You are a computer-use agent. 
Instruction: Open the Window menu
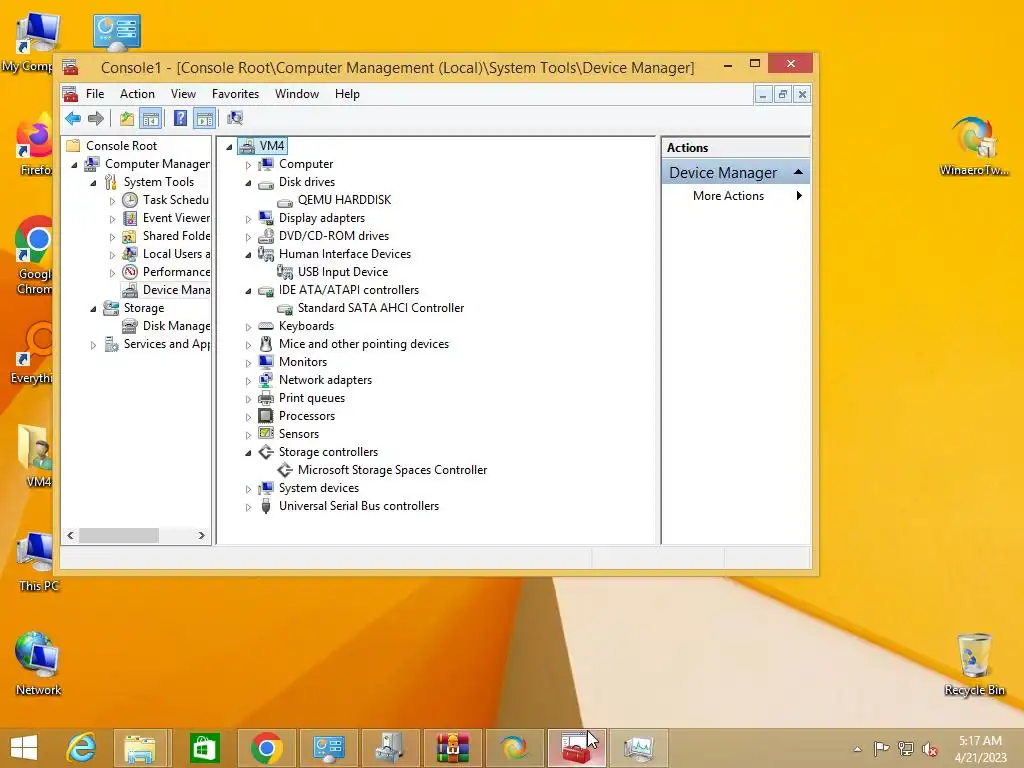pos(296,94)
